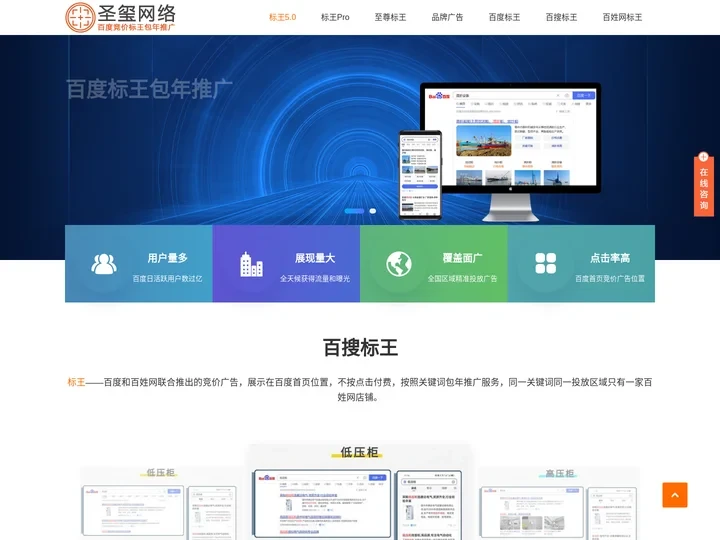Click the 百度标王包年推广 banner title

click(150, 89)
